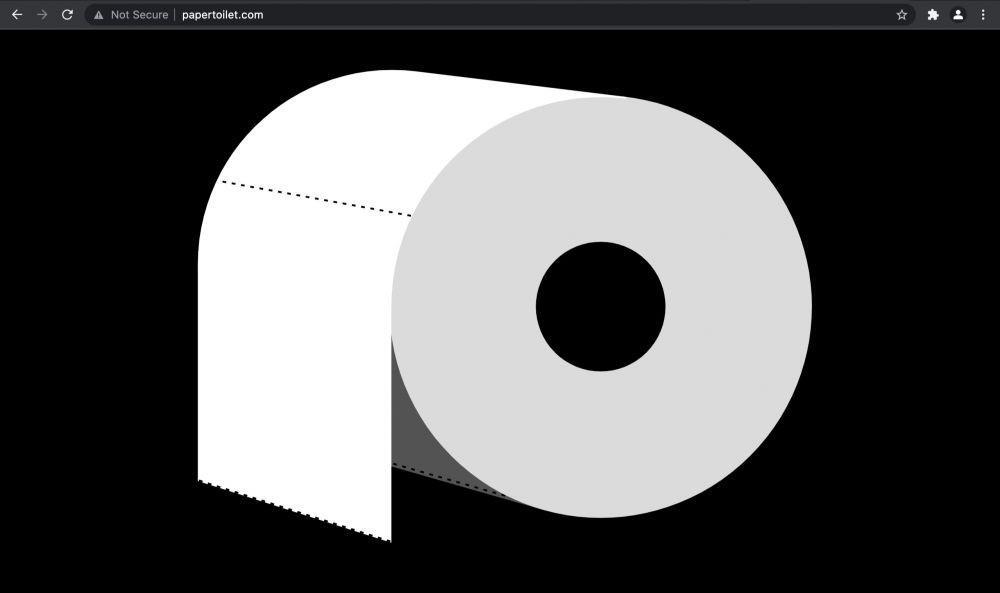Reload the papertoilet.com page

67,15
